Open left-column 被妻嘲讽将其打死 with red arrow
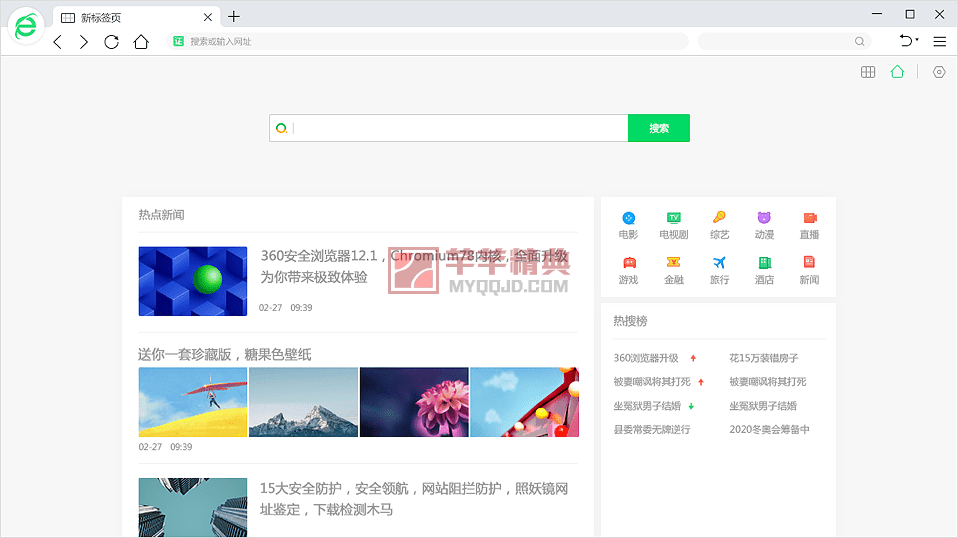Image resolution: width=958 pixels, height=538 pixels. [x=652, y=382]
